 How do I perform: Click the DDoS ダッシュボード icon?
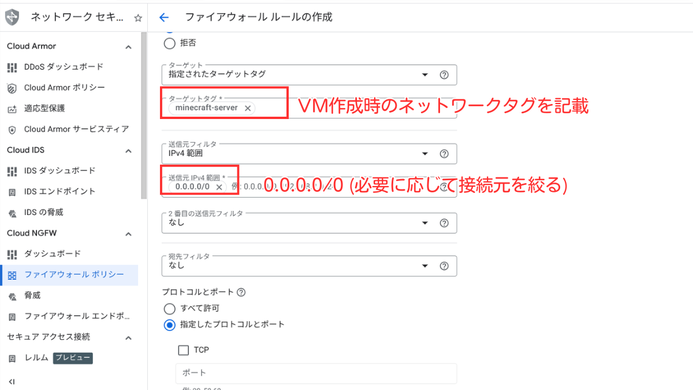pyautogui.click(x=12, y=67)
